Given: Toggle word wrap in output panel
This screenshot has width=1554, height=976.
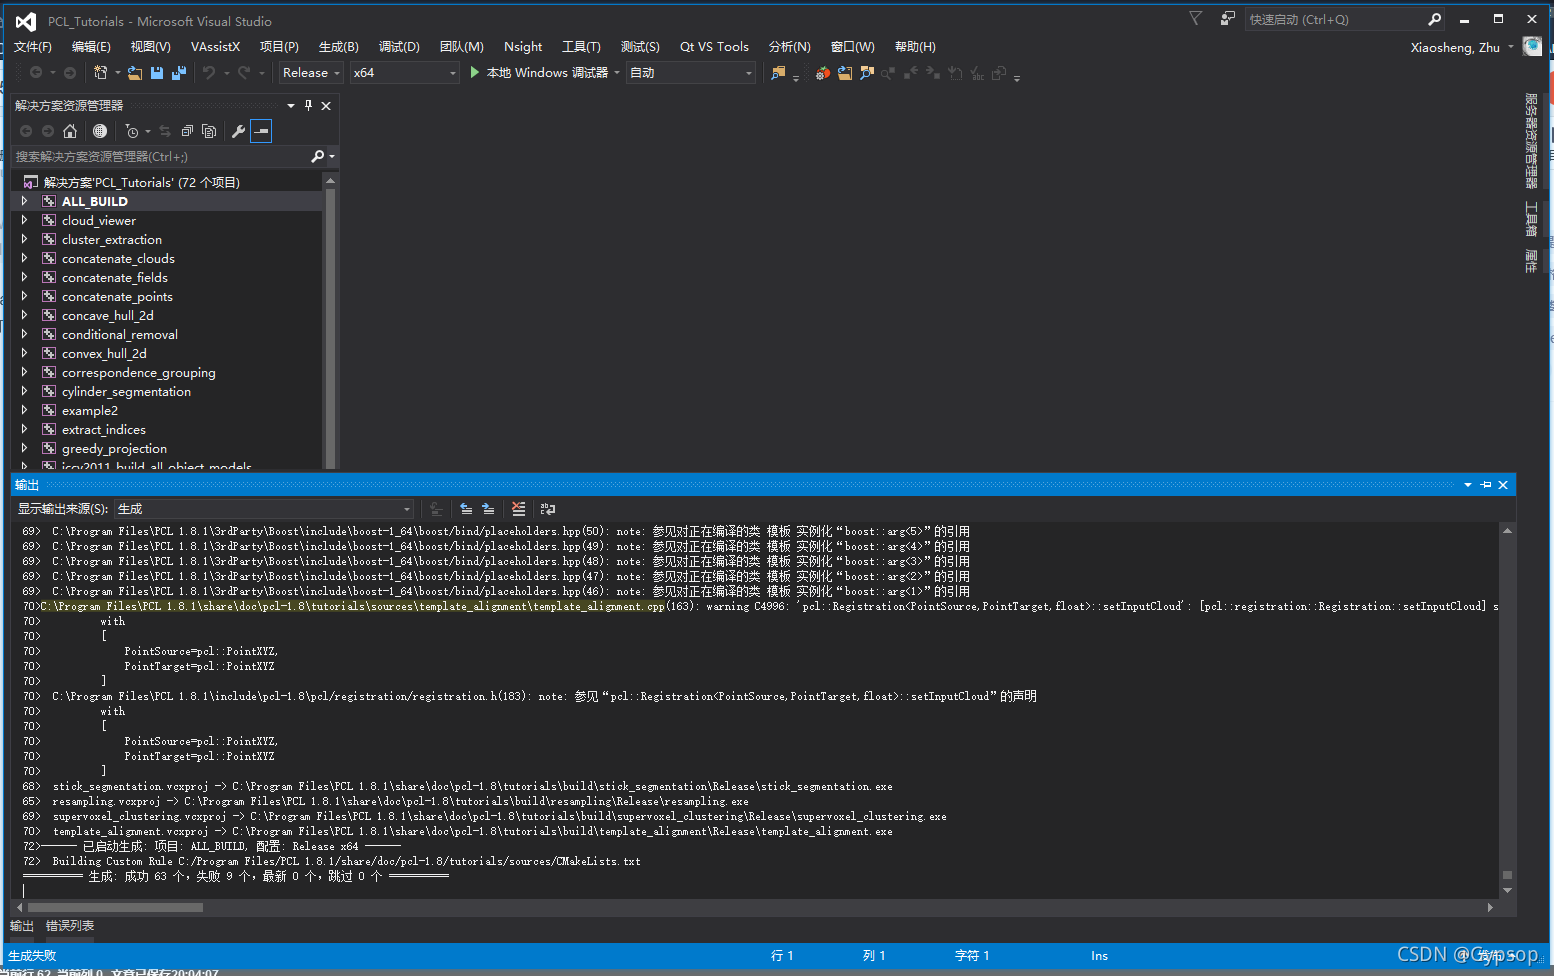Looking at the screenshot, I should coord(548,509).
